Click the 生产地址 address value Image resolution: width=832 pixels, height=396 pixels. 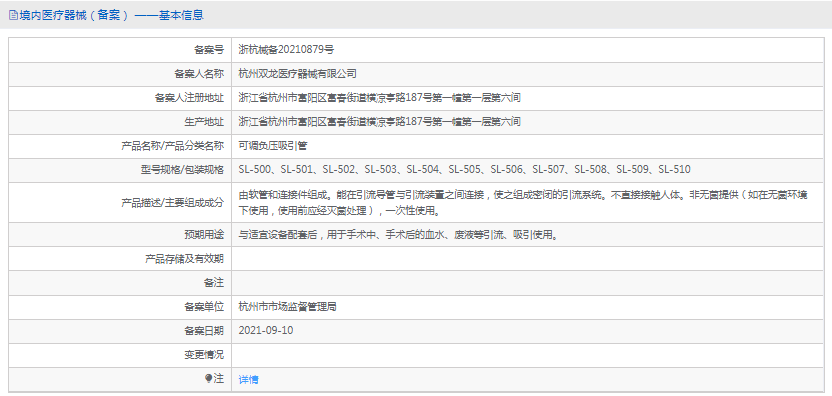tap(379, 122)
